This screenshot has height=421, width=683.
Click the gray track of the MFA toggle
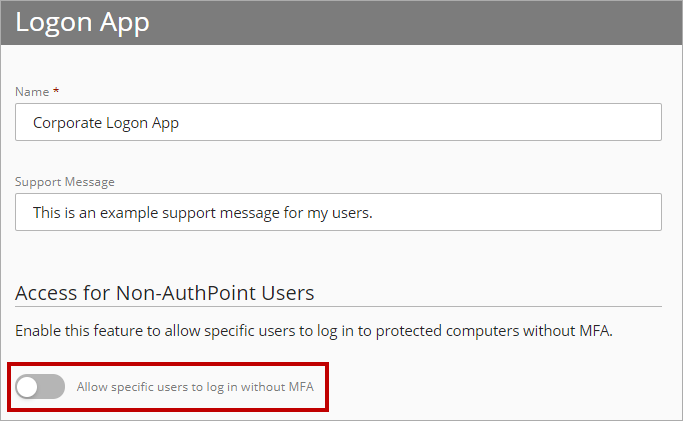52,386
